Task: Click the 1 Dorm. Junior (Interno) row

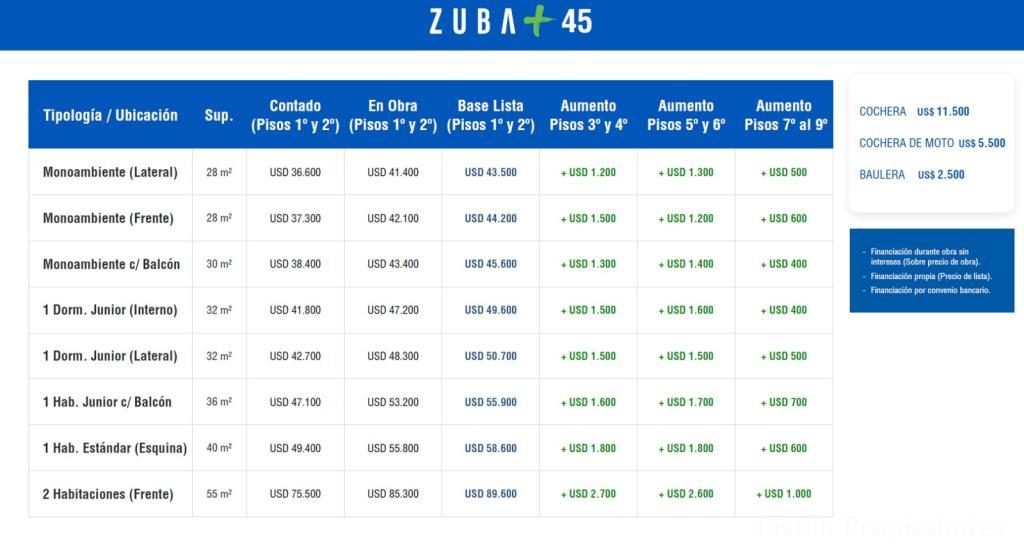Action: (x=430, y=310)
